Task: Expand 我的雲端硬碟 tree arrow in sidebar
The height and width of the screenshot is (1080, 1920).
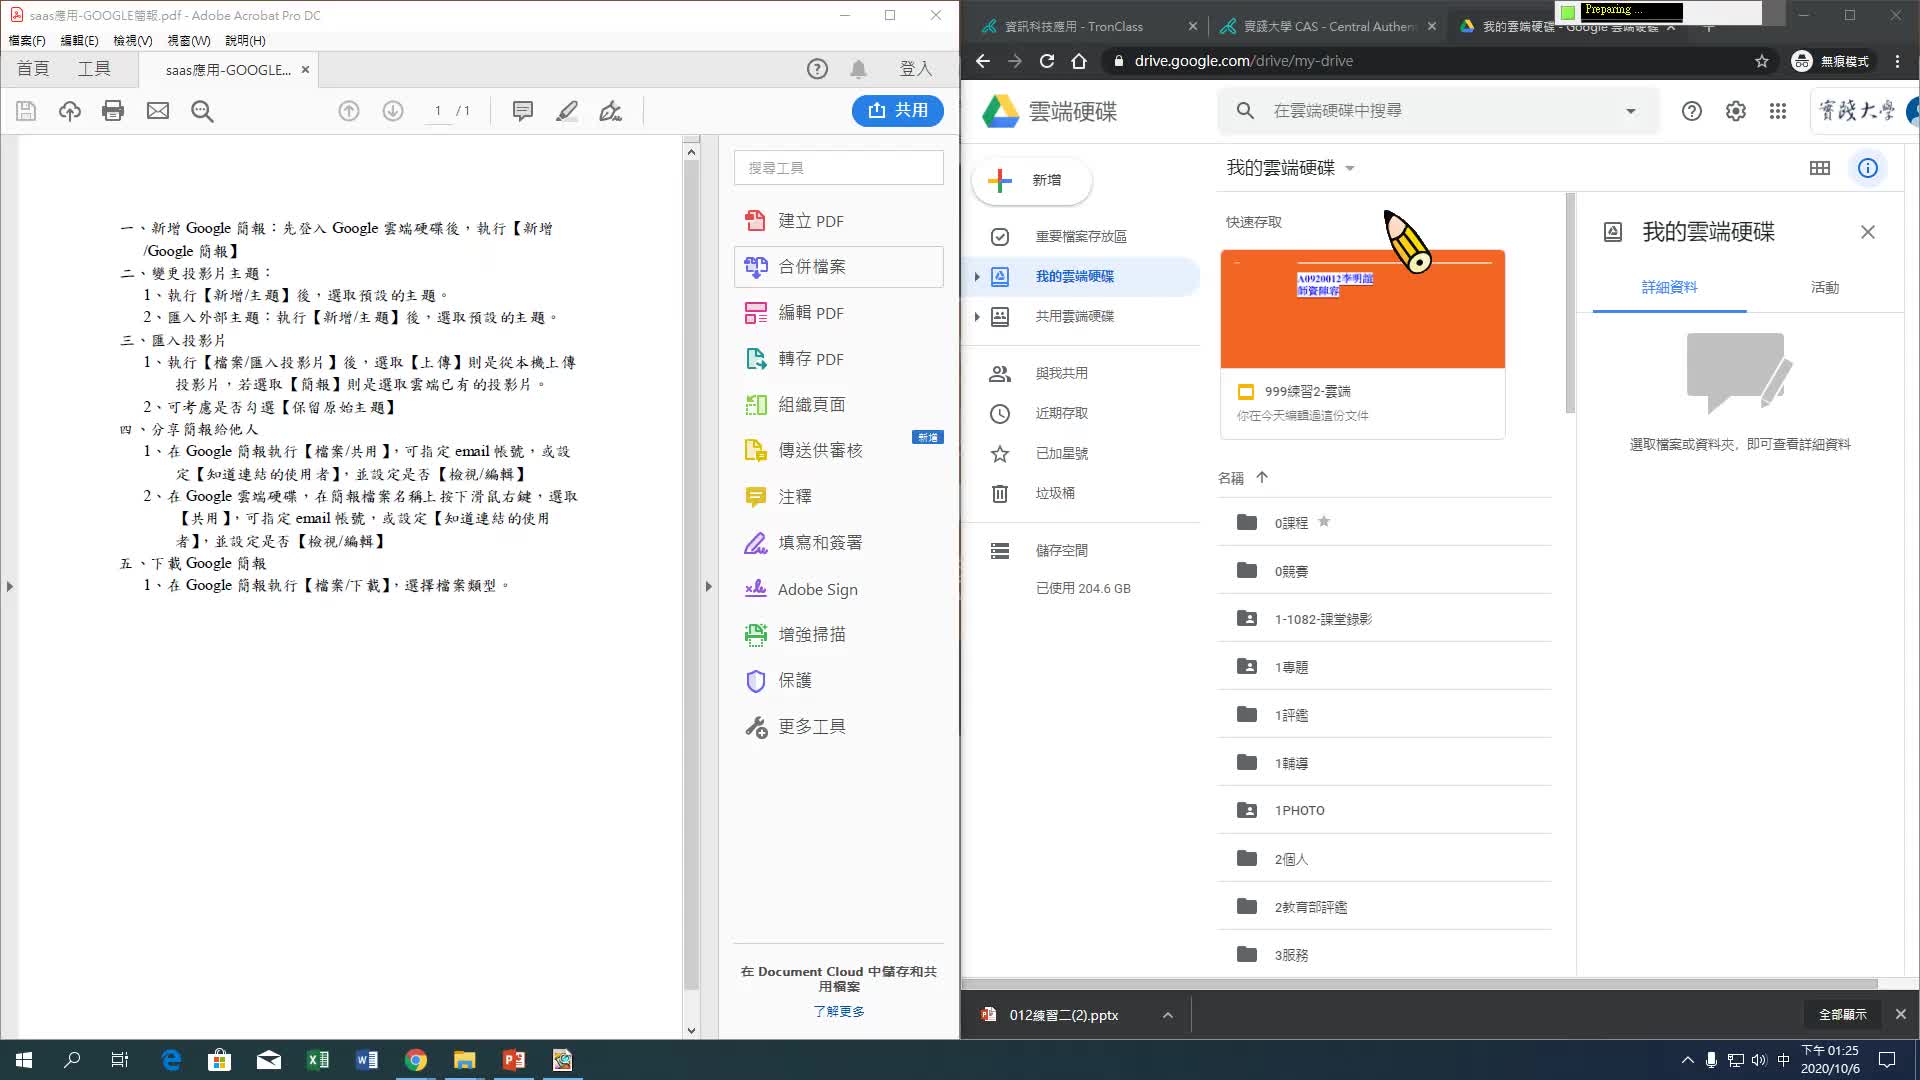Action: [x=976, y=277]
